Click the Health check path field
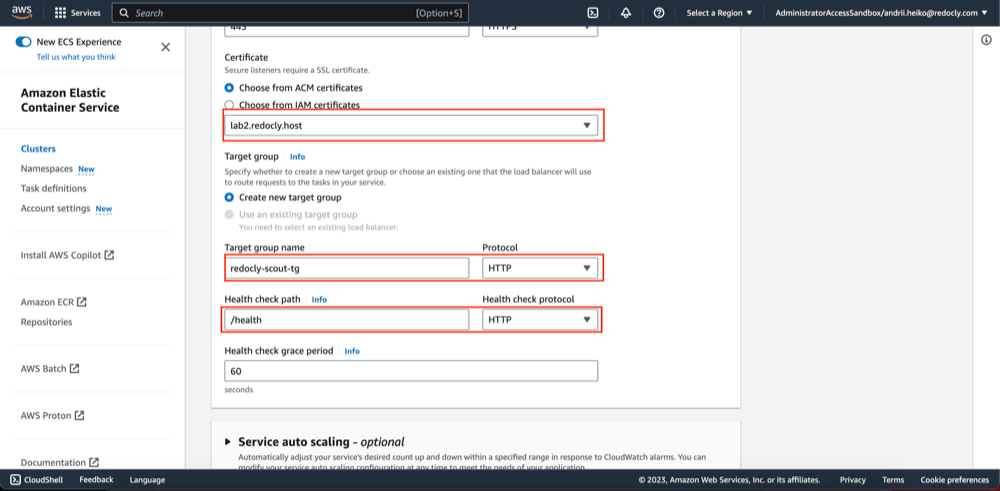1000x491 pixels. [347, 320]
